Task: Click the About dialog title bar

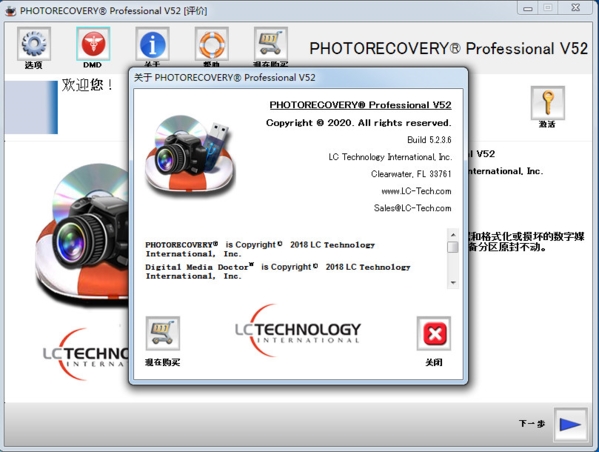Action: tap(298, 78)
